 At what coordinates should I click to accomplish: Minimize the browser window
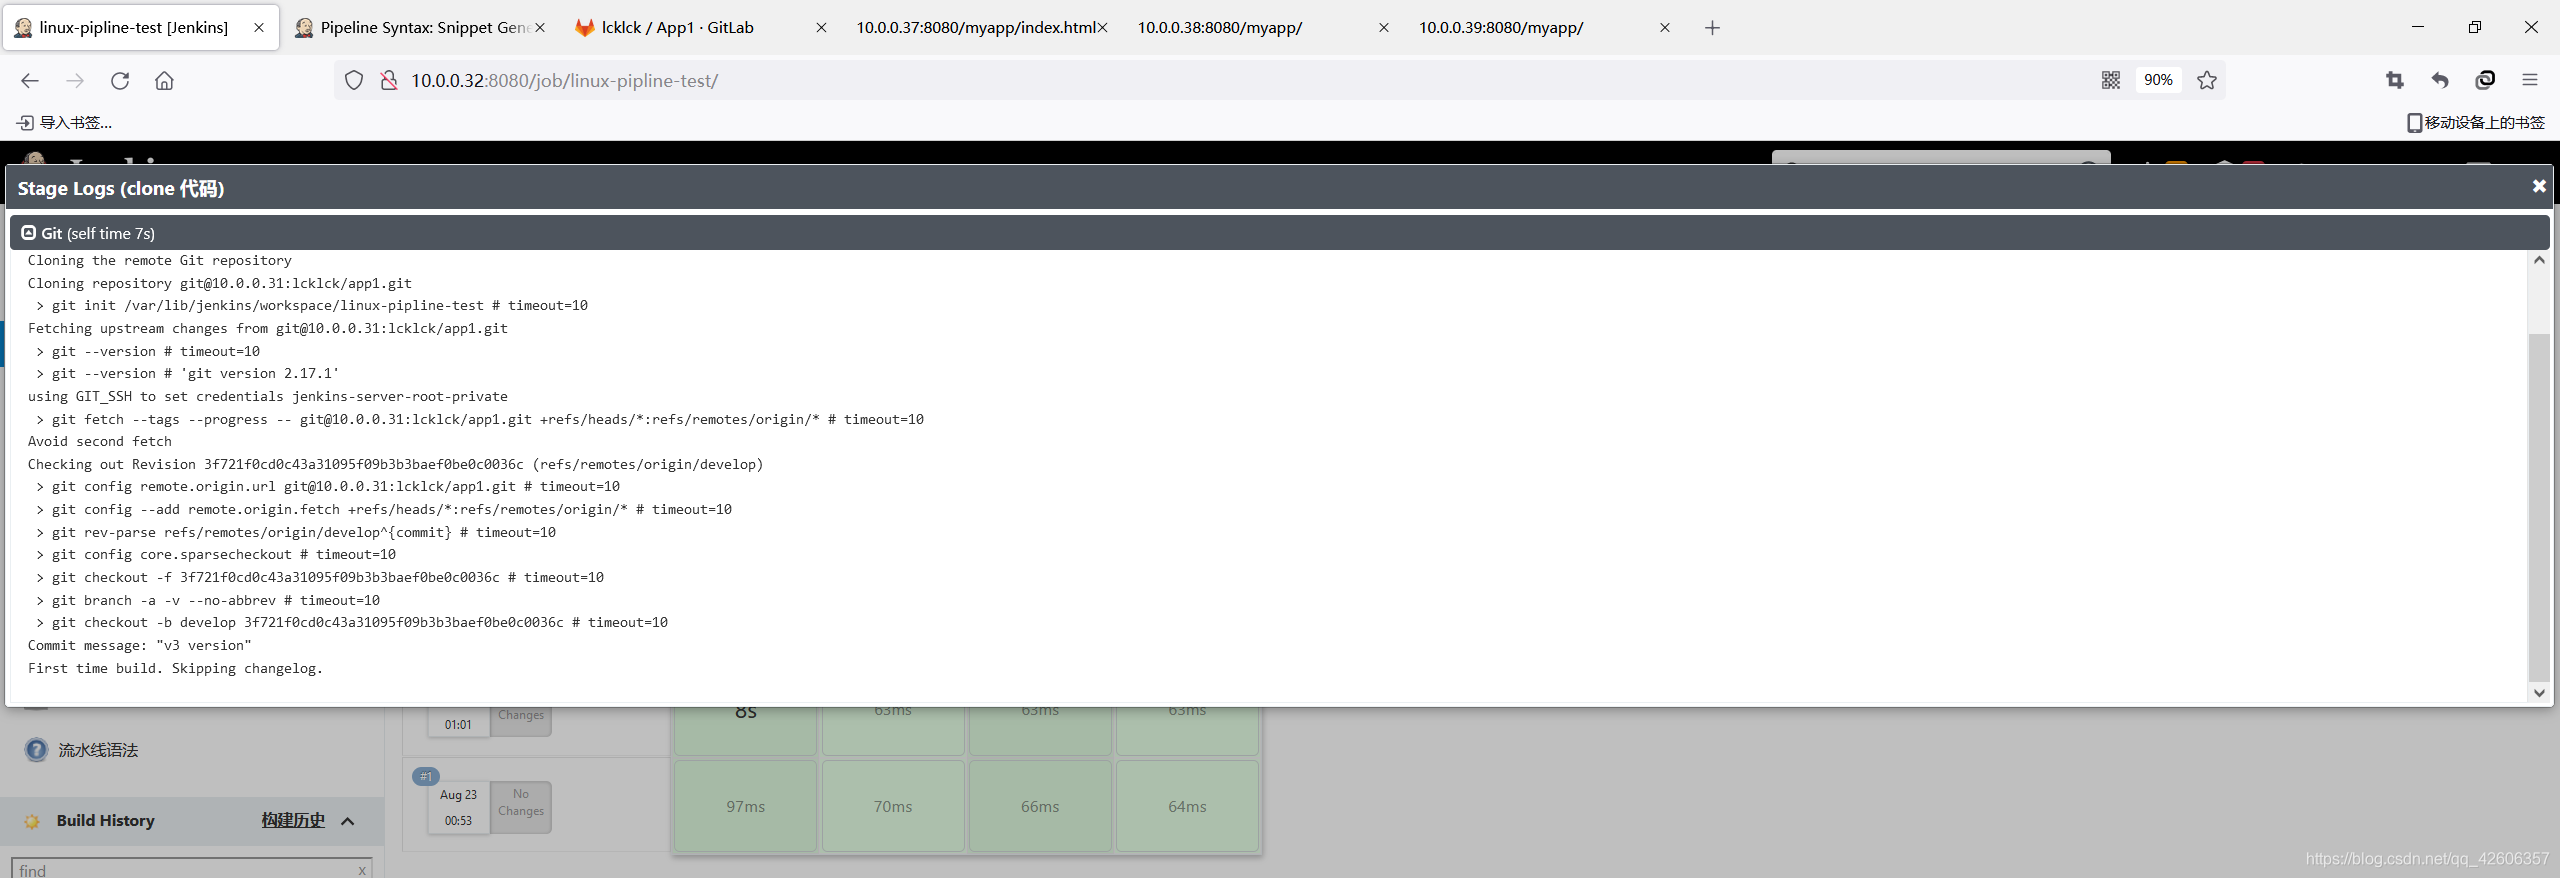[2418, 27]
